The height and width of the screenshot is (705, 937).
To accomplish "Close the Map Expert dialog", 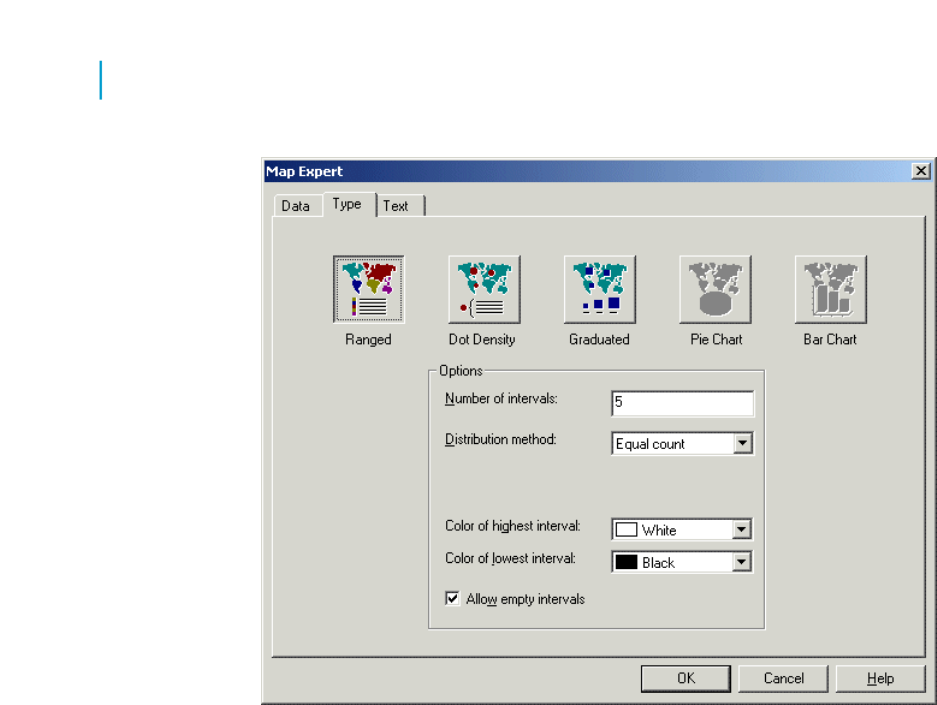I will click(921, 171).
